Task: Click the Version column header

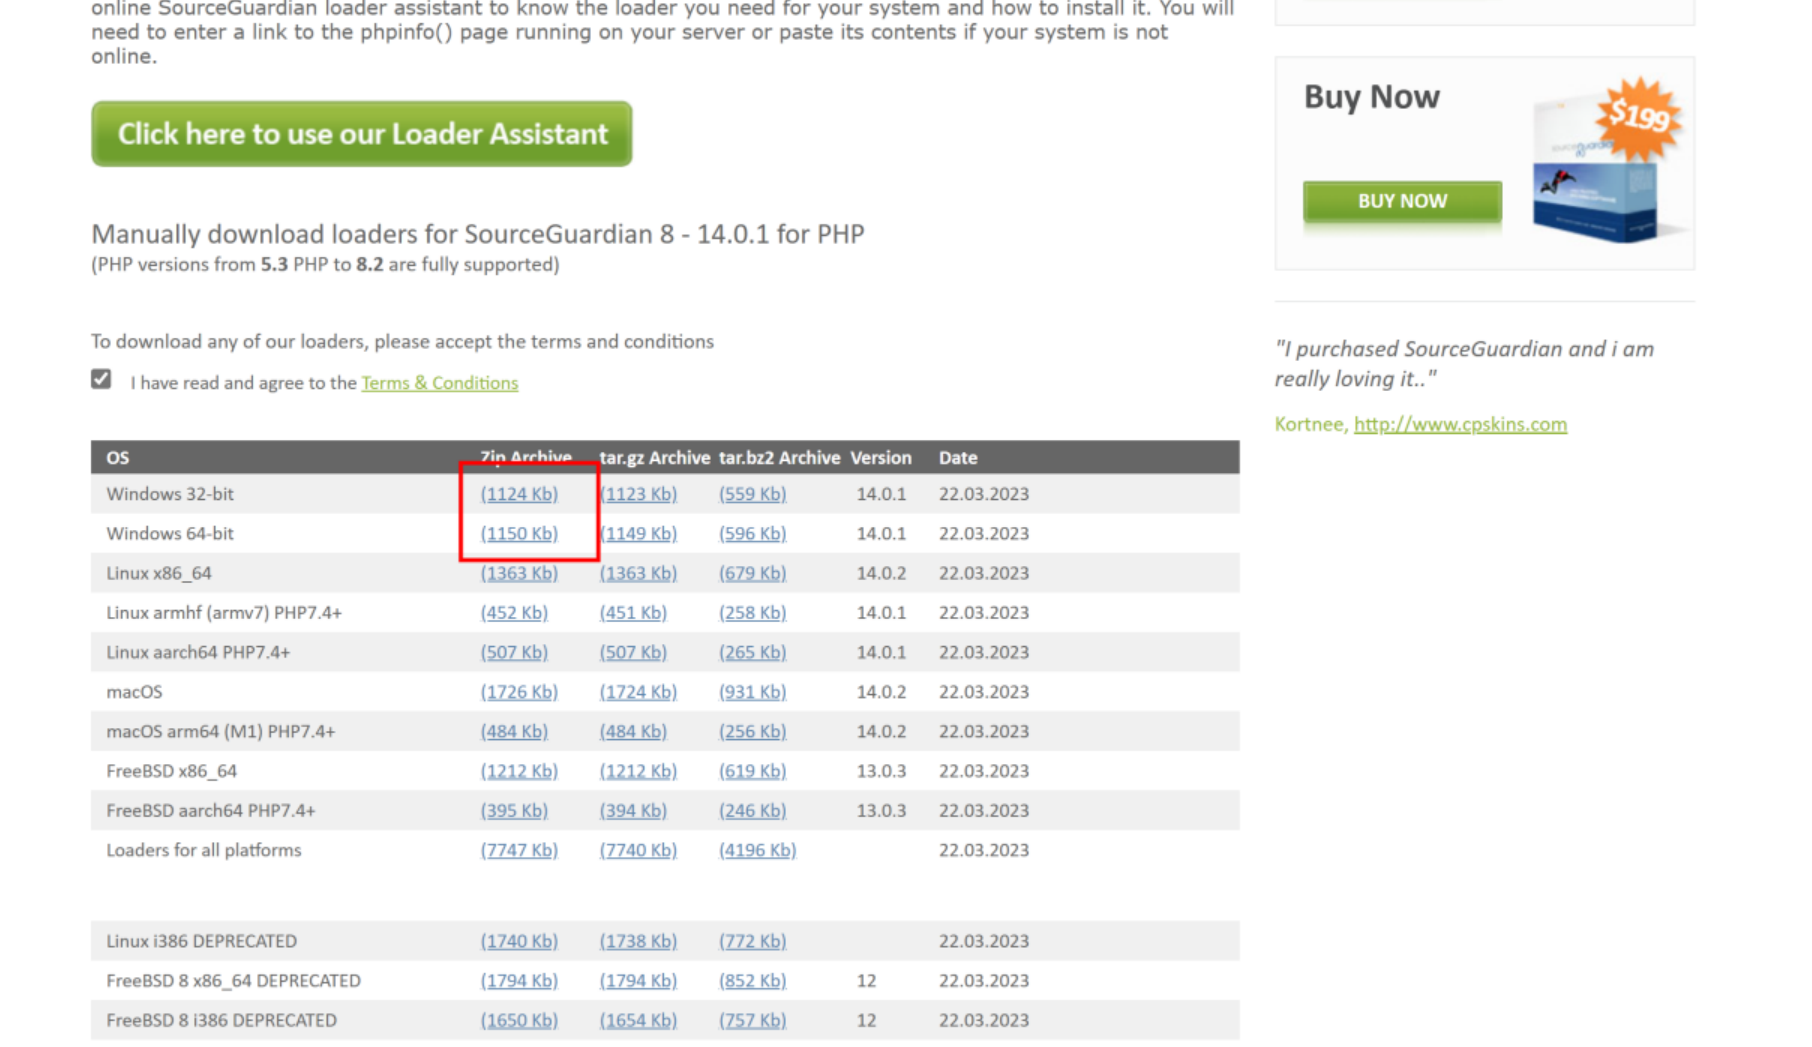Action: (x=881, y=458)
